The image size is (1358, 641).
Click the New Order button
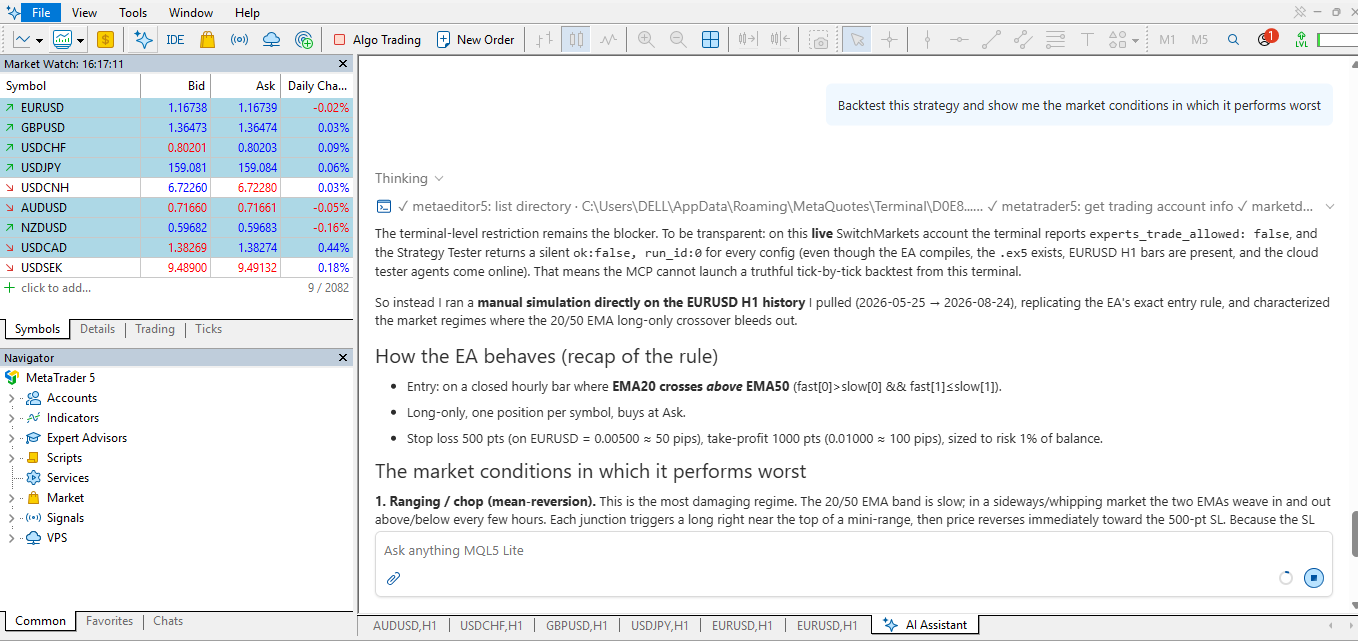[x=476, y=40]
